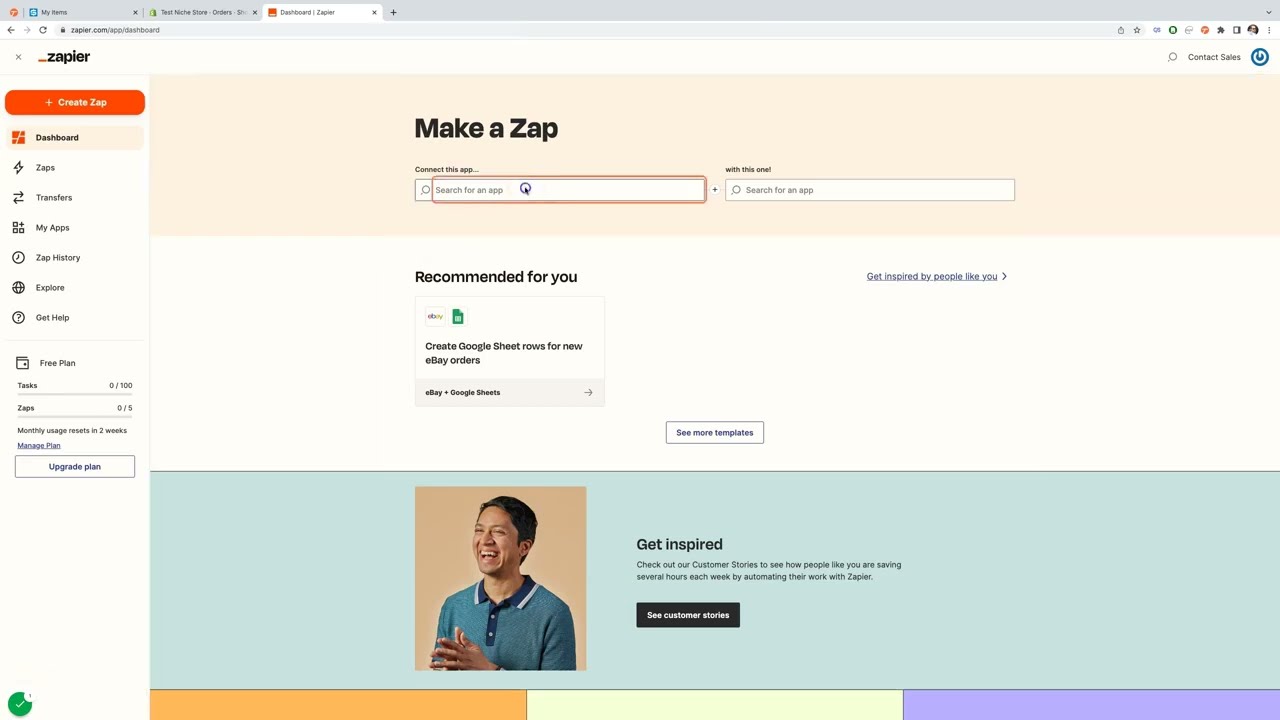Reload the page with refresh icon
This screenshot has height=720, width=1280.
[43, 30]
